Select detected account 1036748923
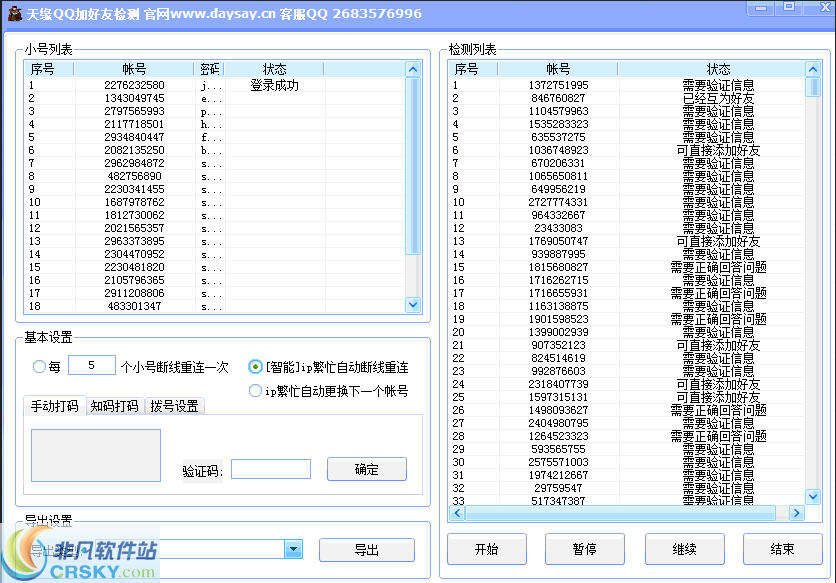 558,150
